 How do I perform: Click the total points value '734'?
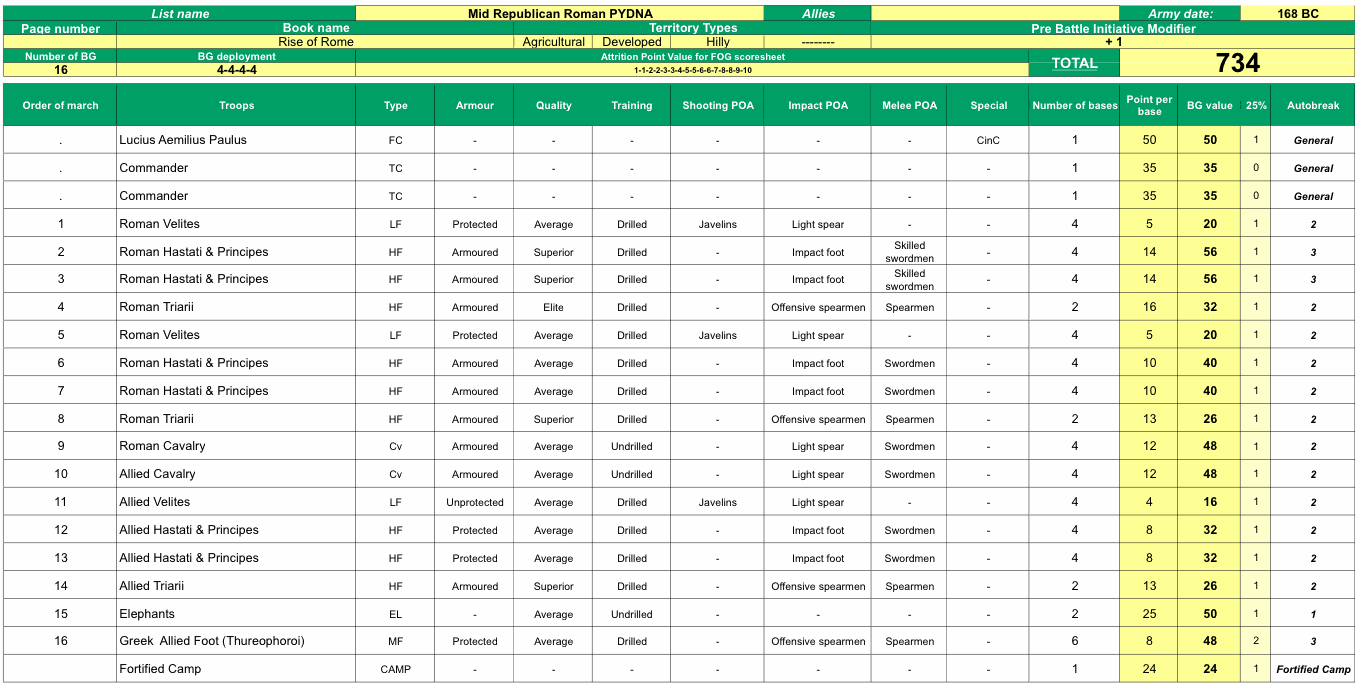coord(1238,63)
